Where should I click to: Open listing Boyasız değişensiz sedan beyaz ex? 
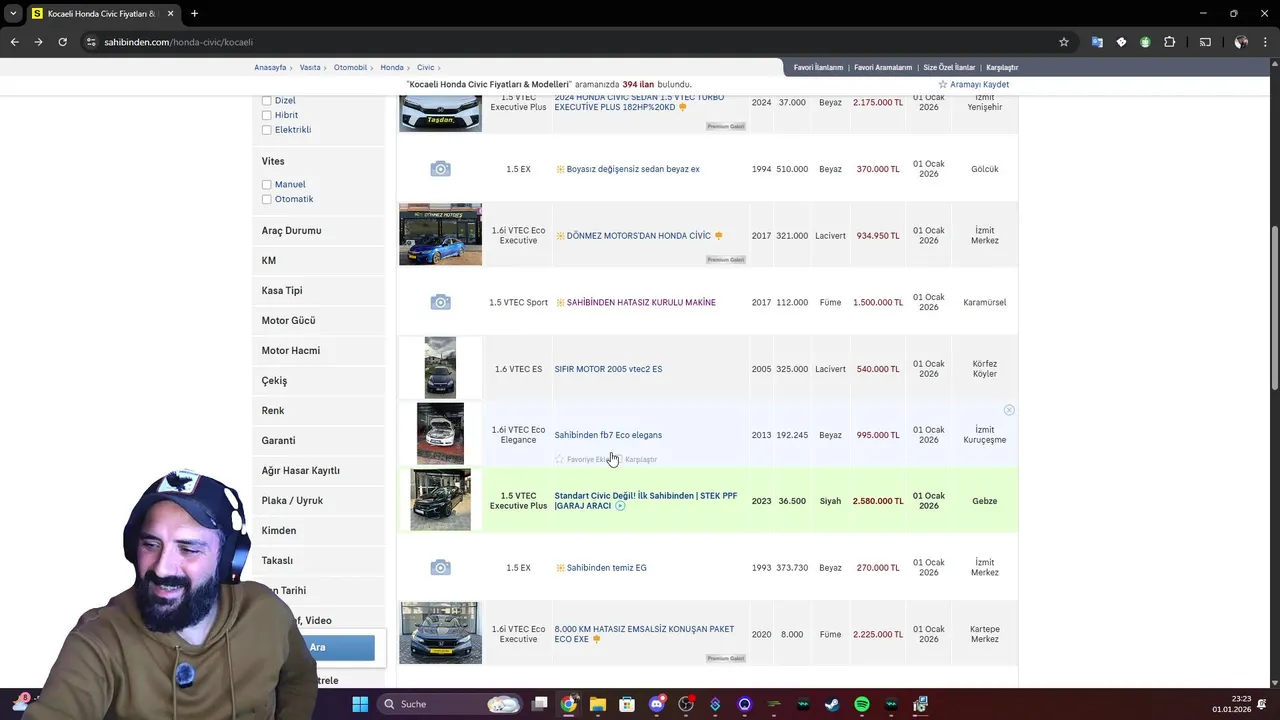pyautogui.click(x=633, y=169)
